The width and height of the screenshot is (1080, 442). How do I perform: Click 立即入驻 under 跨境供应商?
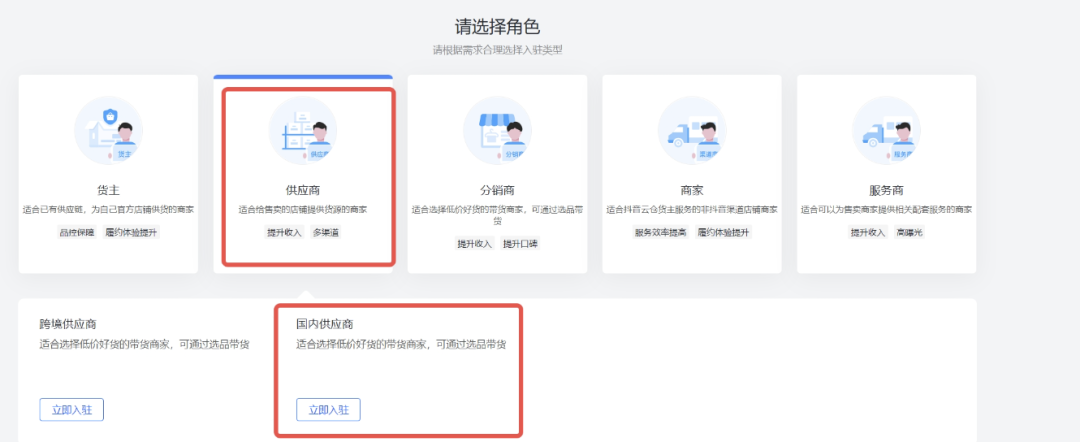point(71,409)
